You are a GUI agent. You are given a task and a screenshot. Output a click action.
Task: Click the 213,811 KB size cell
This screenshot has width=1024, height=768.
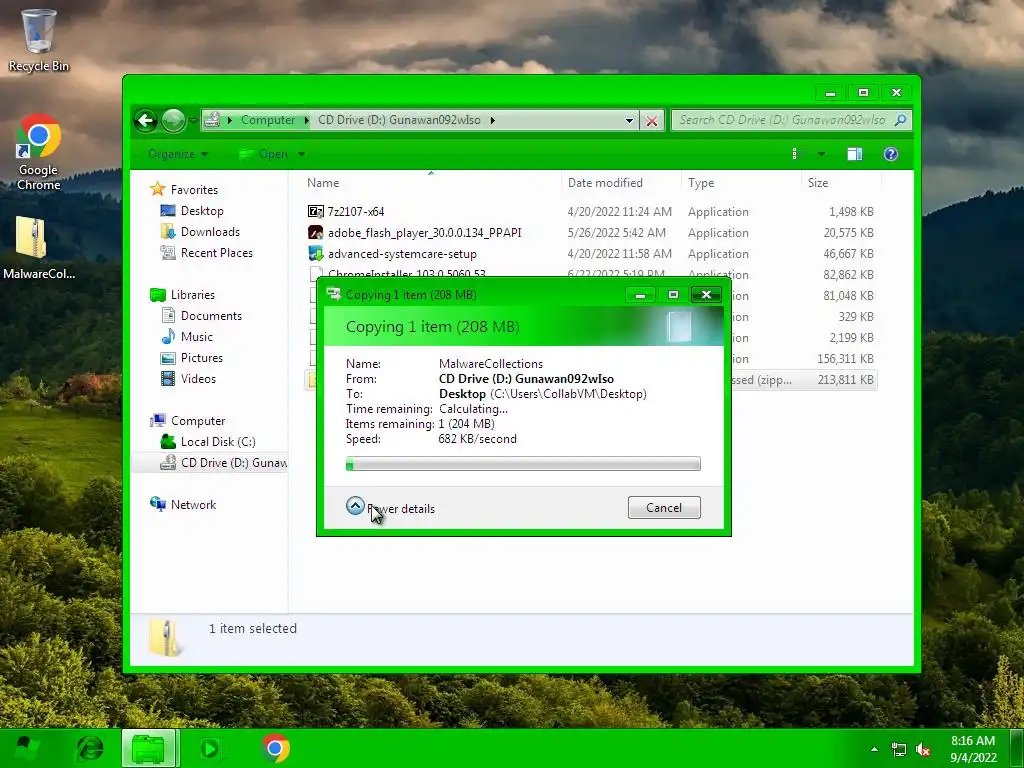point(845,379)
